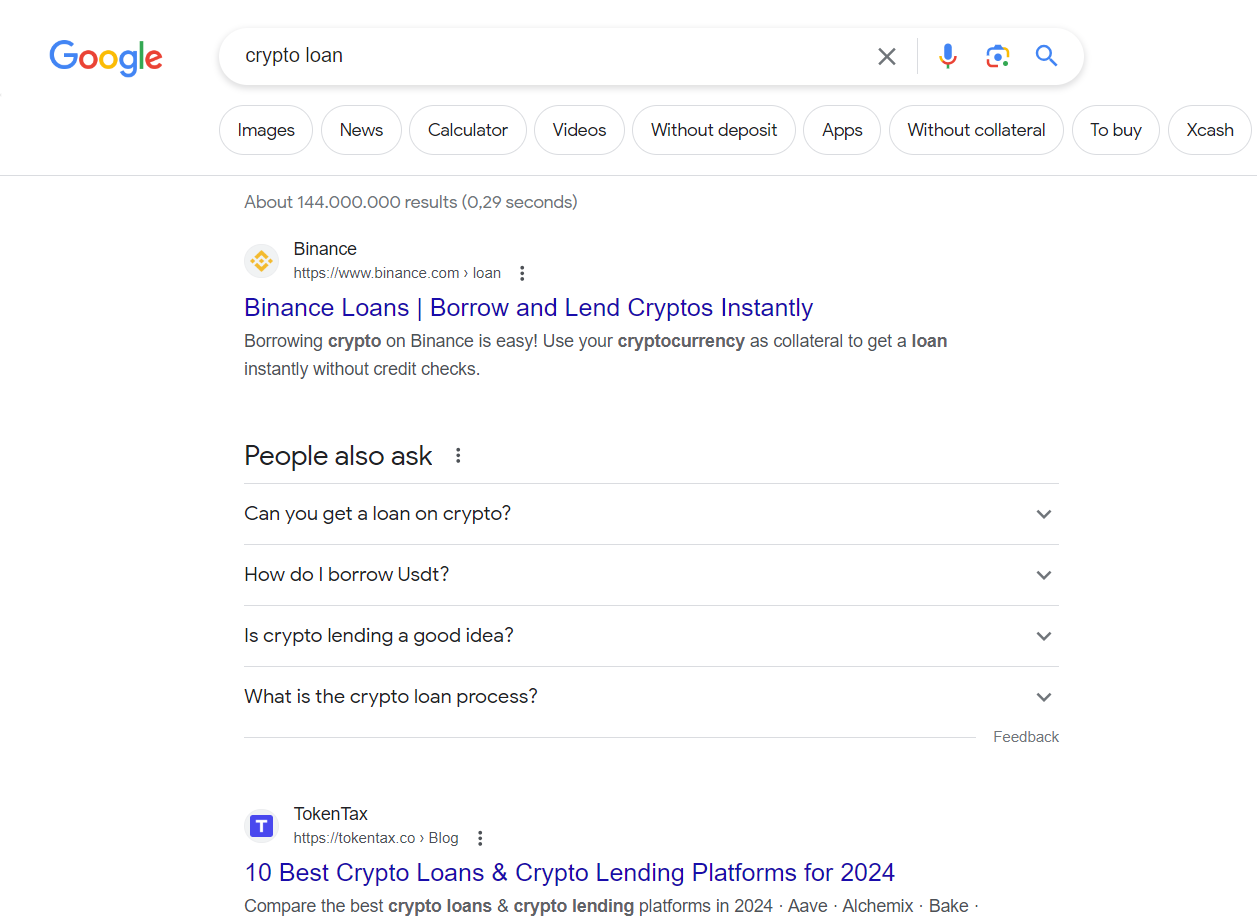
Task: Open Google Lens image search icon
Action: click(x=997, y=56)
